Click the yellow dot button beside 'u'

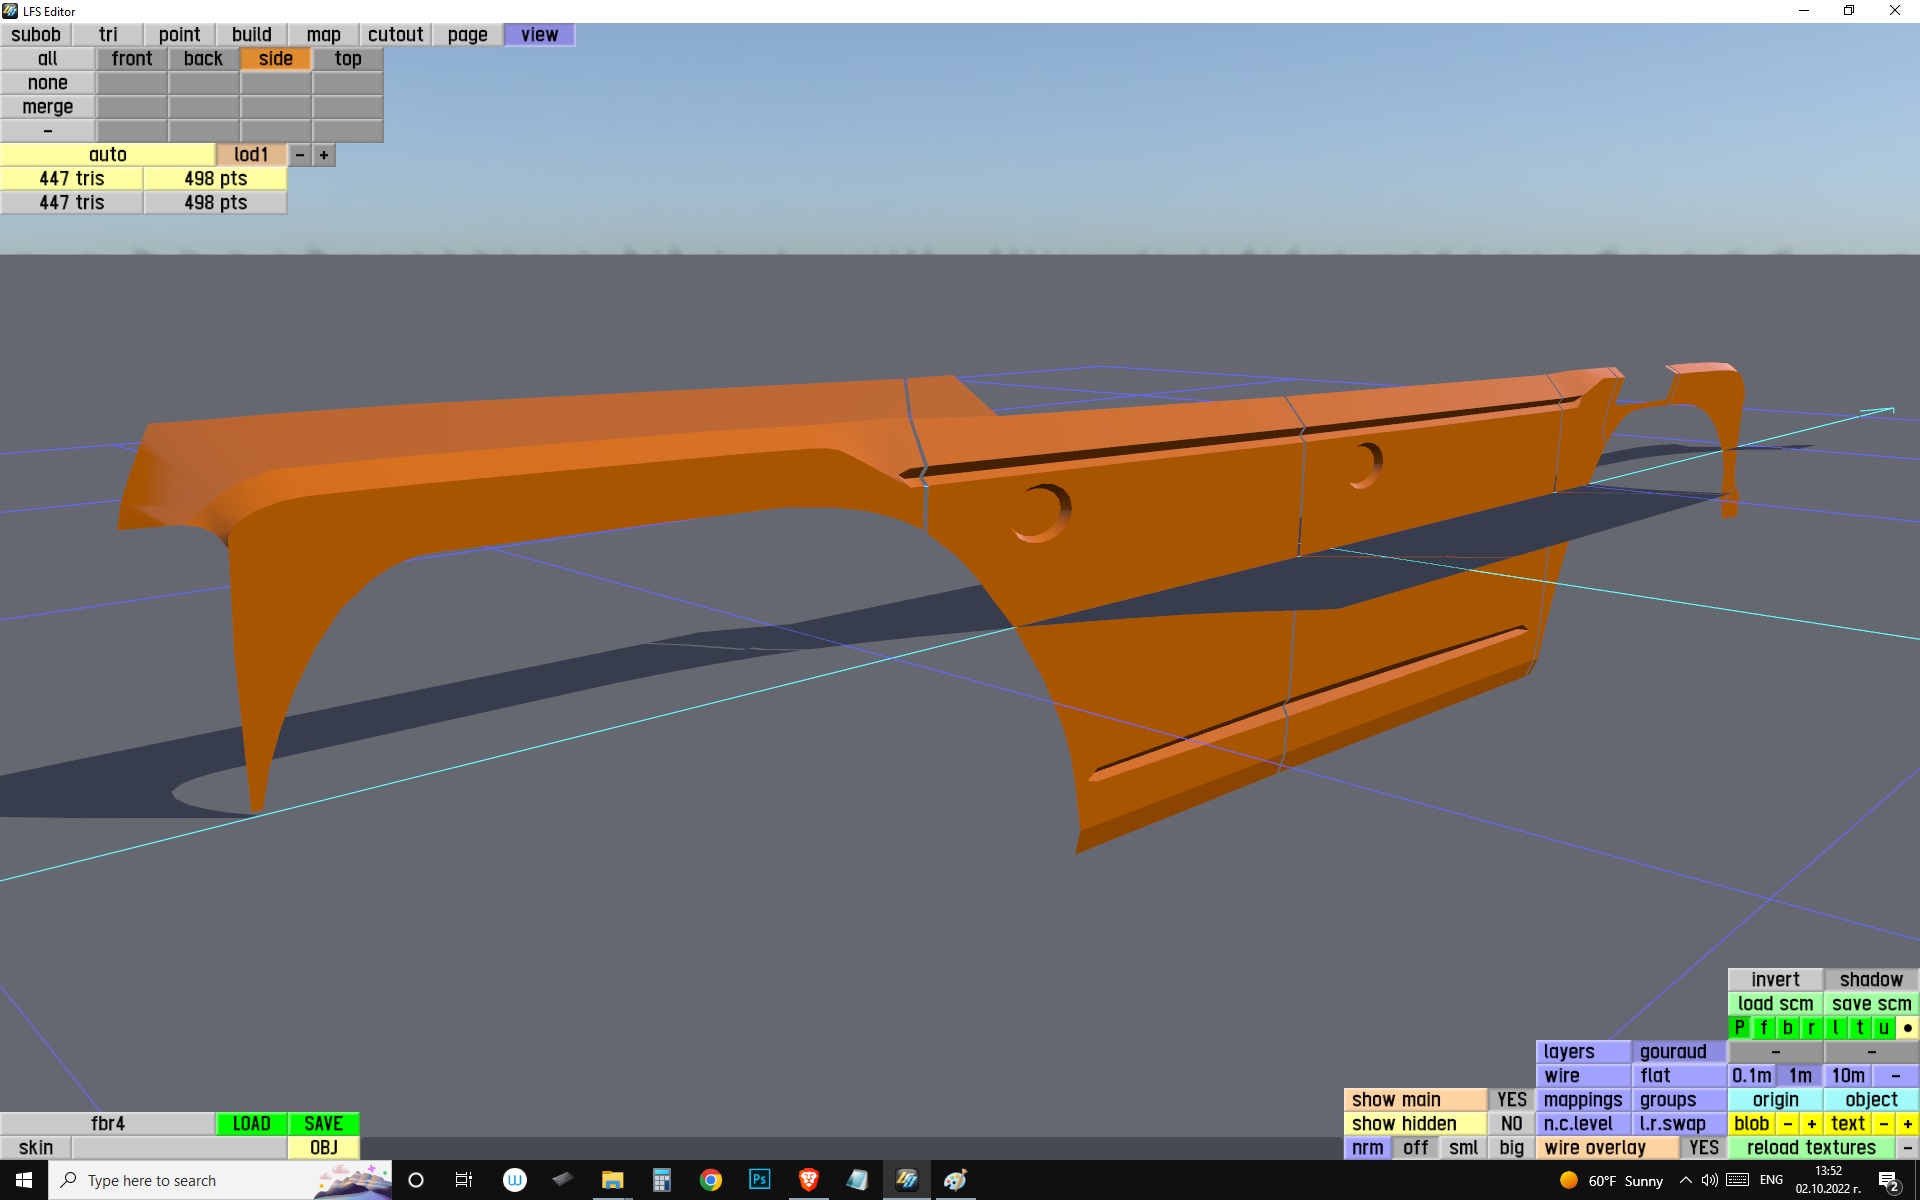(x=1907, y=1028)
